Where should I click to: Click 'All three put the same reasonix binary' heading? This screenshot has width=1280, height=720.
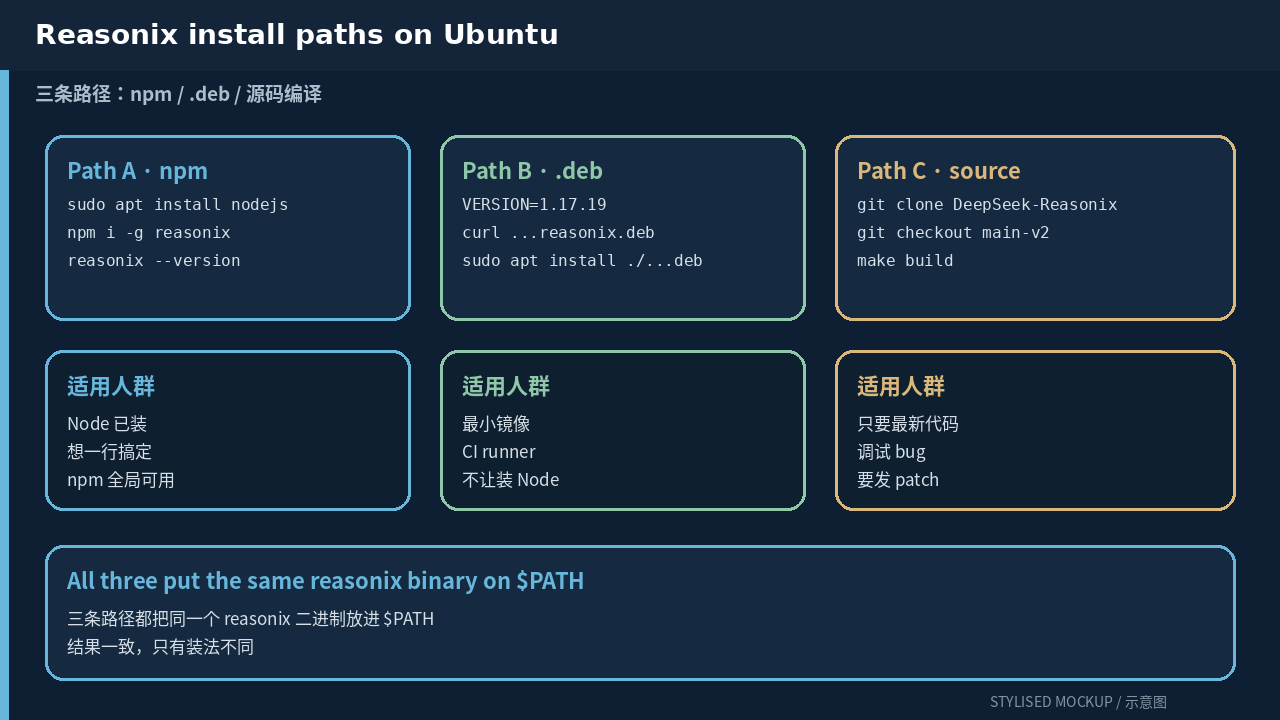(326, 581)
